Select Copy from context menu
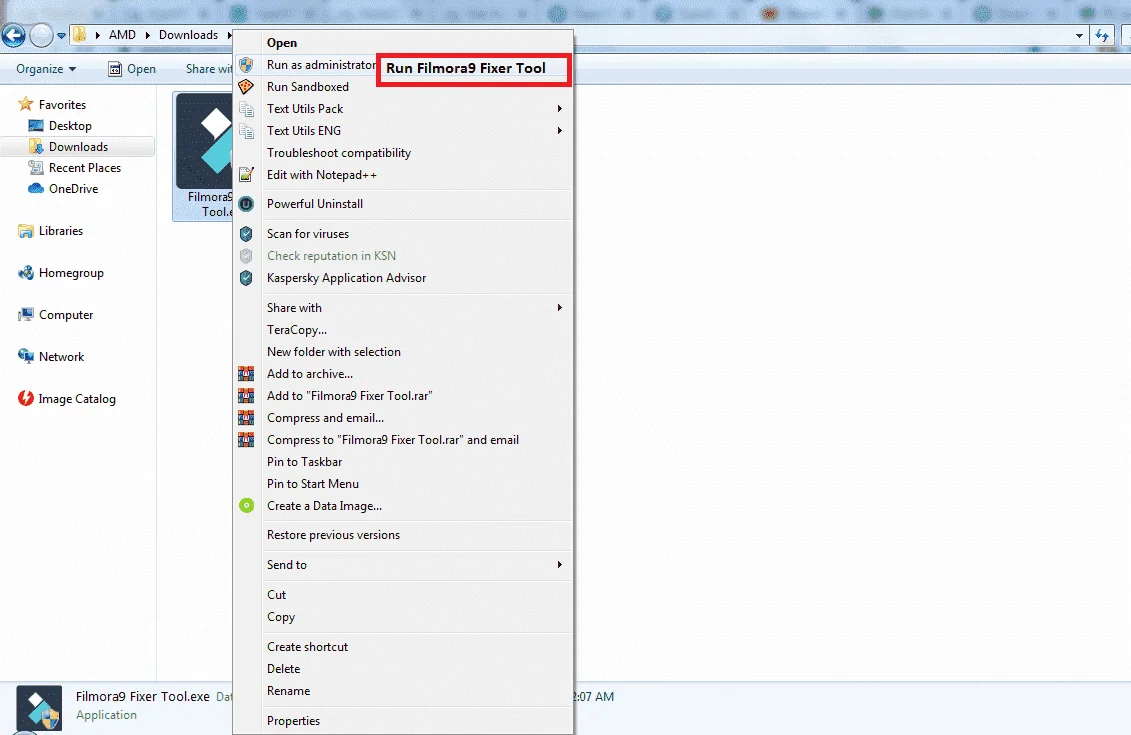 tap(402, 617)
